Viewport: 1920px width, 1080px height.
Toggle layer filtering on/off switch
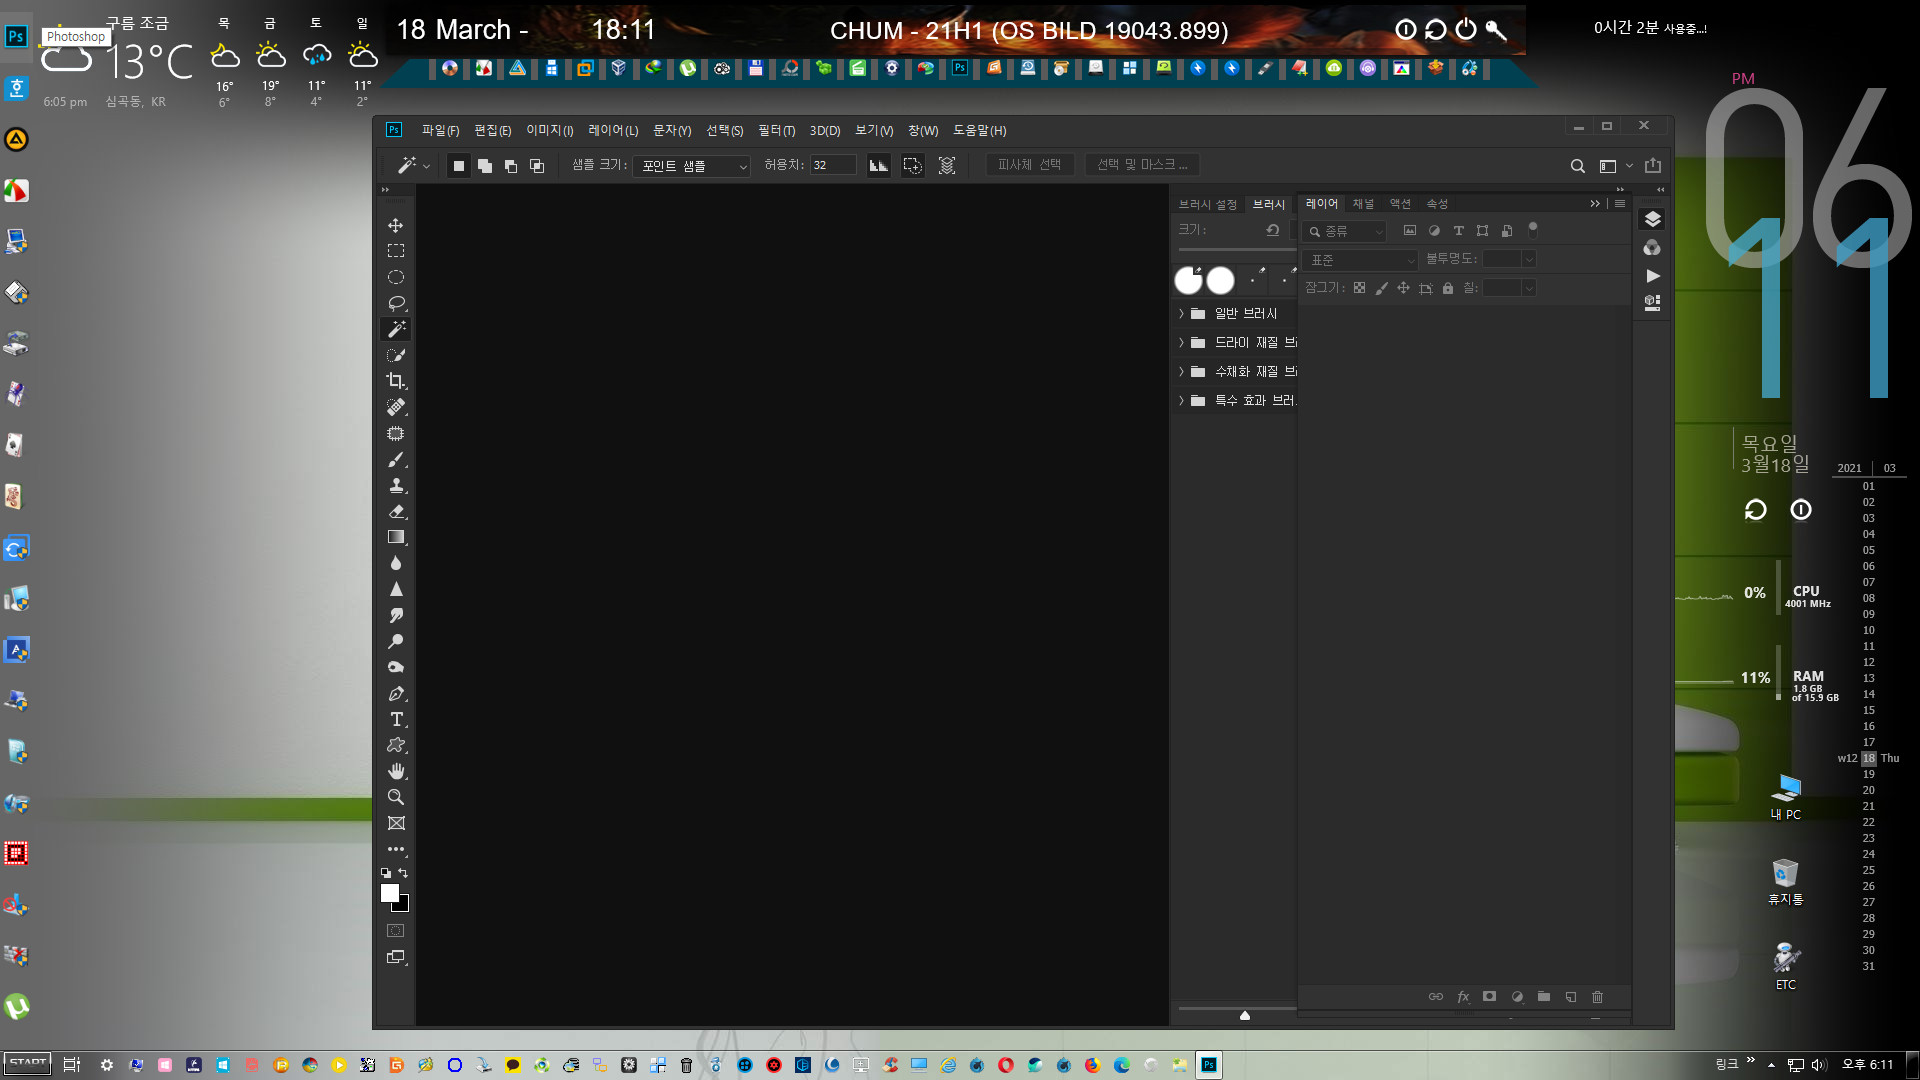(x=1533, y=230)
